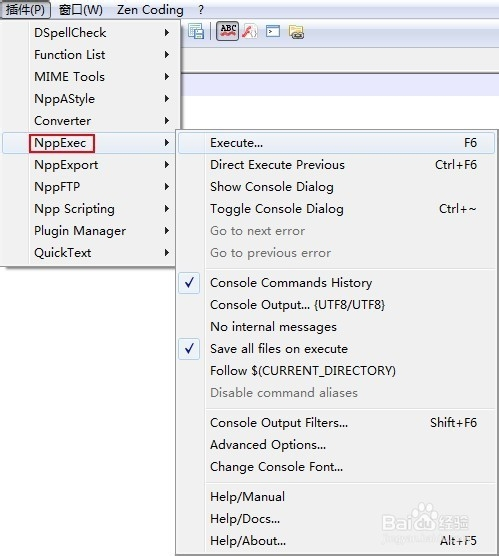
Task: Select QuickText plugin label
Action: click(62, 253)
